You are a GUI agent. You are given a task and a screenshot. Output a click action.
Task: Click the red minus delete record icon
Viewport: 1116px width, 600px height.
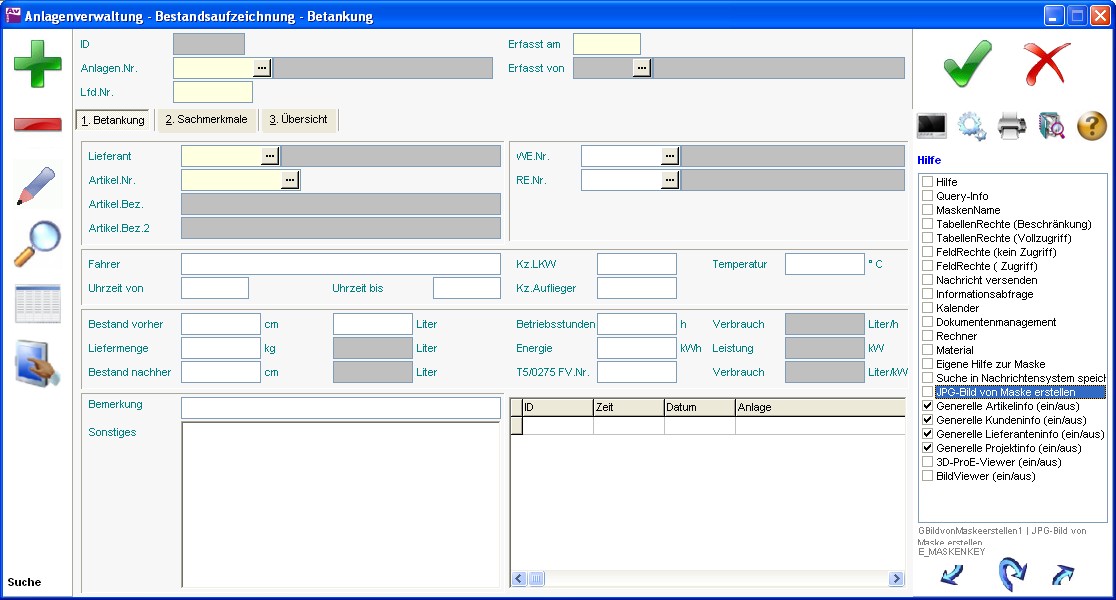coord(37,125)
